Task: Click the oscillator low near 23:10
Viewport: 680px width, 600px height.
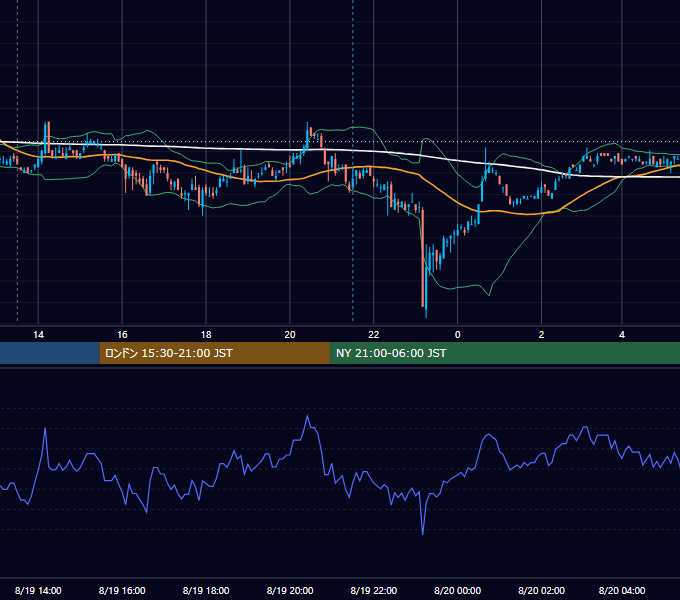Action: [x=423, y=532]
